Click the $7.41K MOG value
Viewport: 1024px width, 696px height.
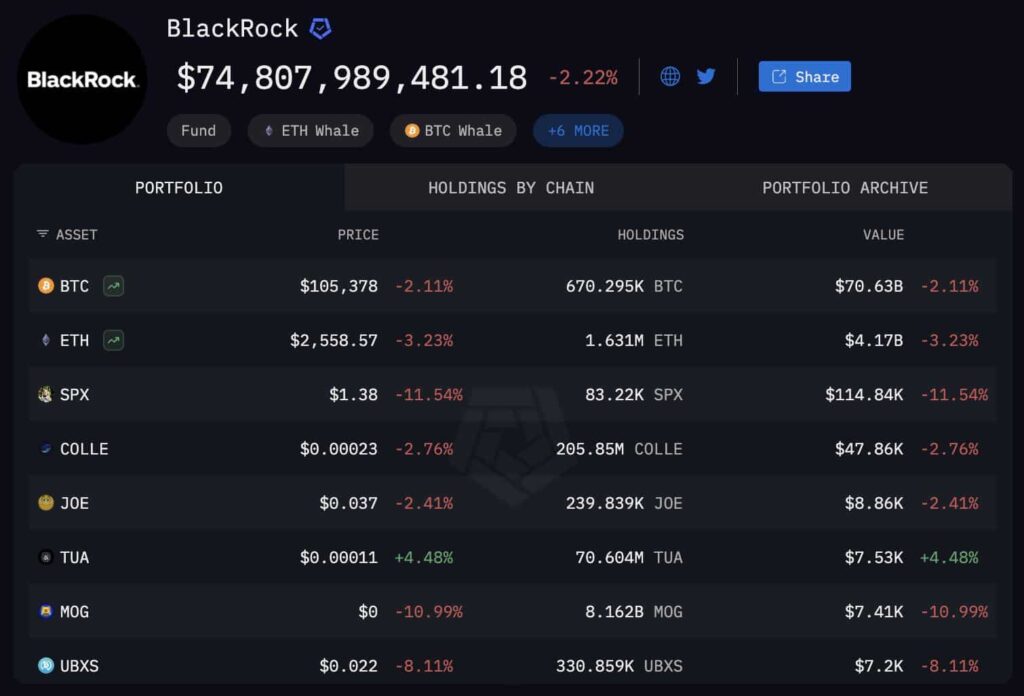874,611
